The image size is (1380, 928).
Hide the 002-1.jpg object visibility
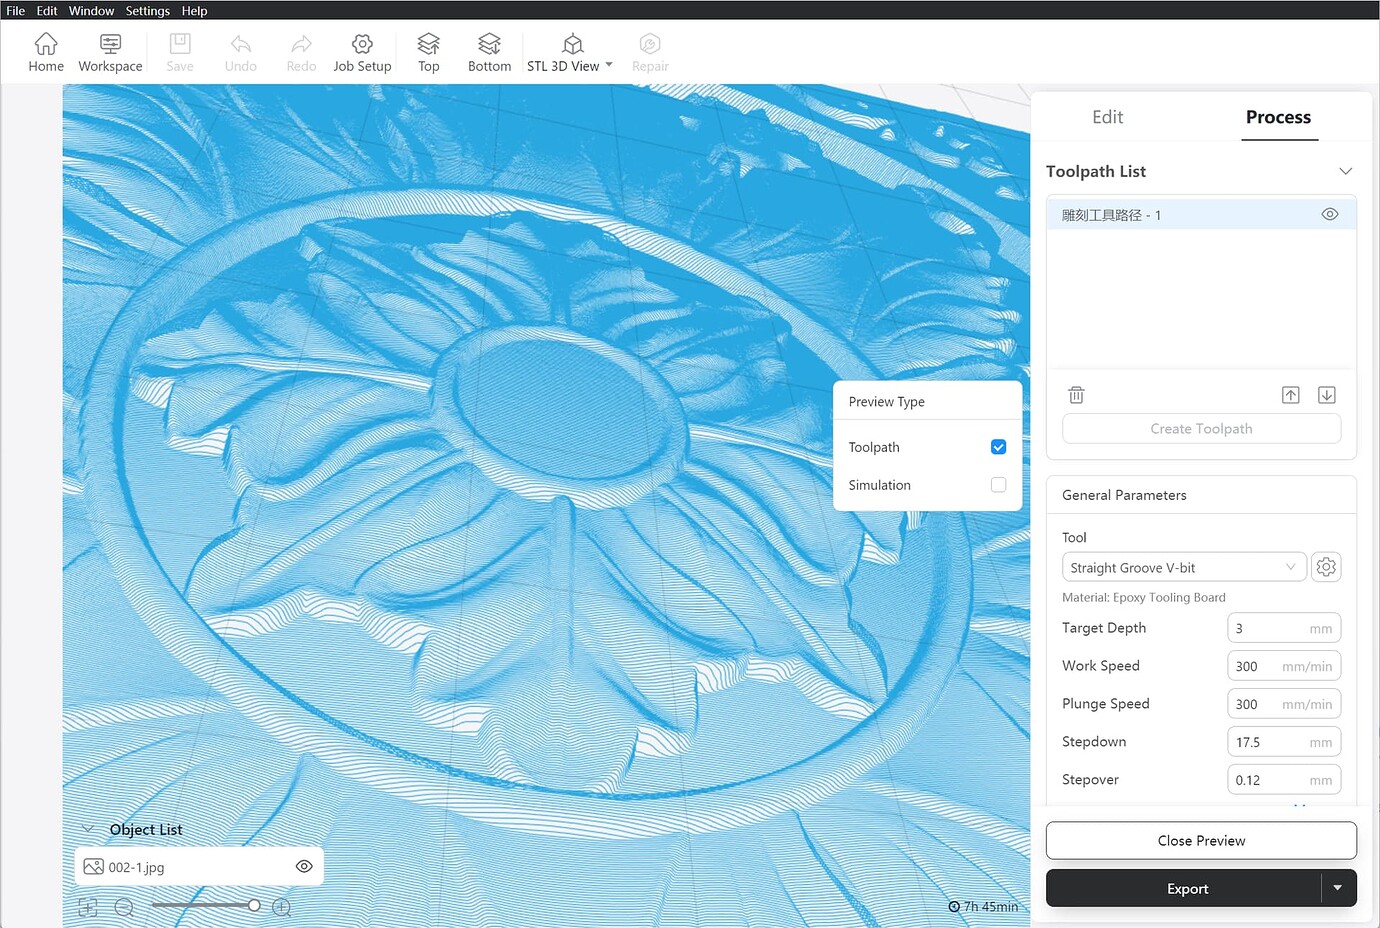pos(304,866)
